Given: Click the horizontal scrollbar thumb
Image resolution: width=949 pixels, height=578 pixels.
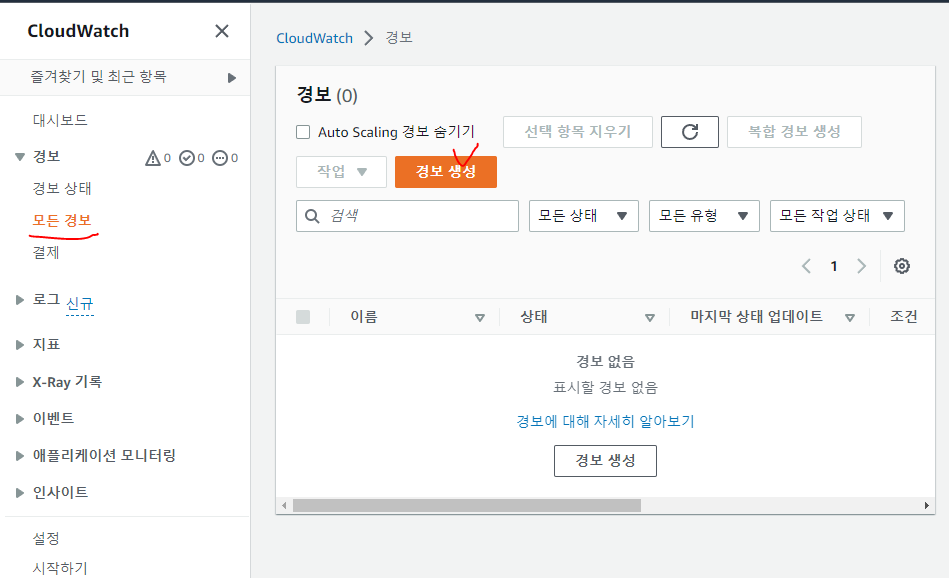Looking at the screenshot, I should (467, 505).
